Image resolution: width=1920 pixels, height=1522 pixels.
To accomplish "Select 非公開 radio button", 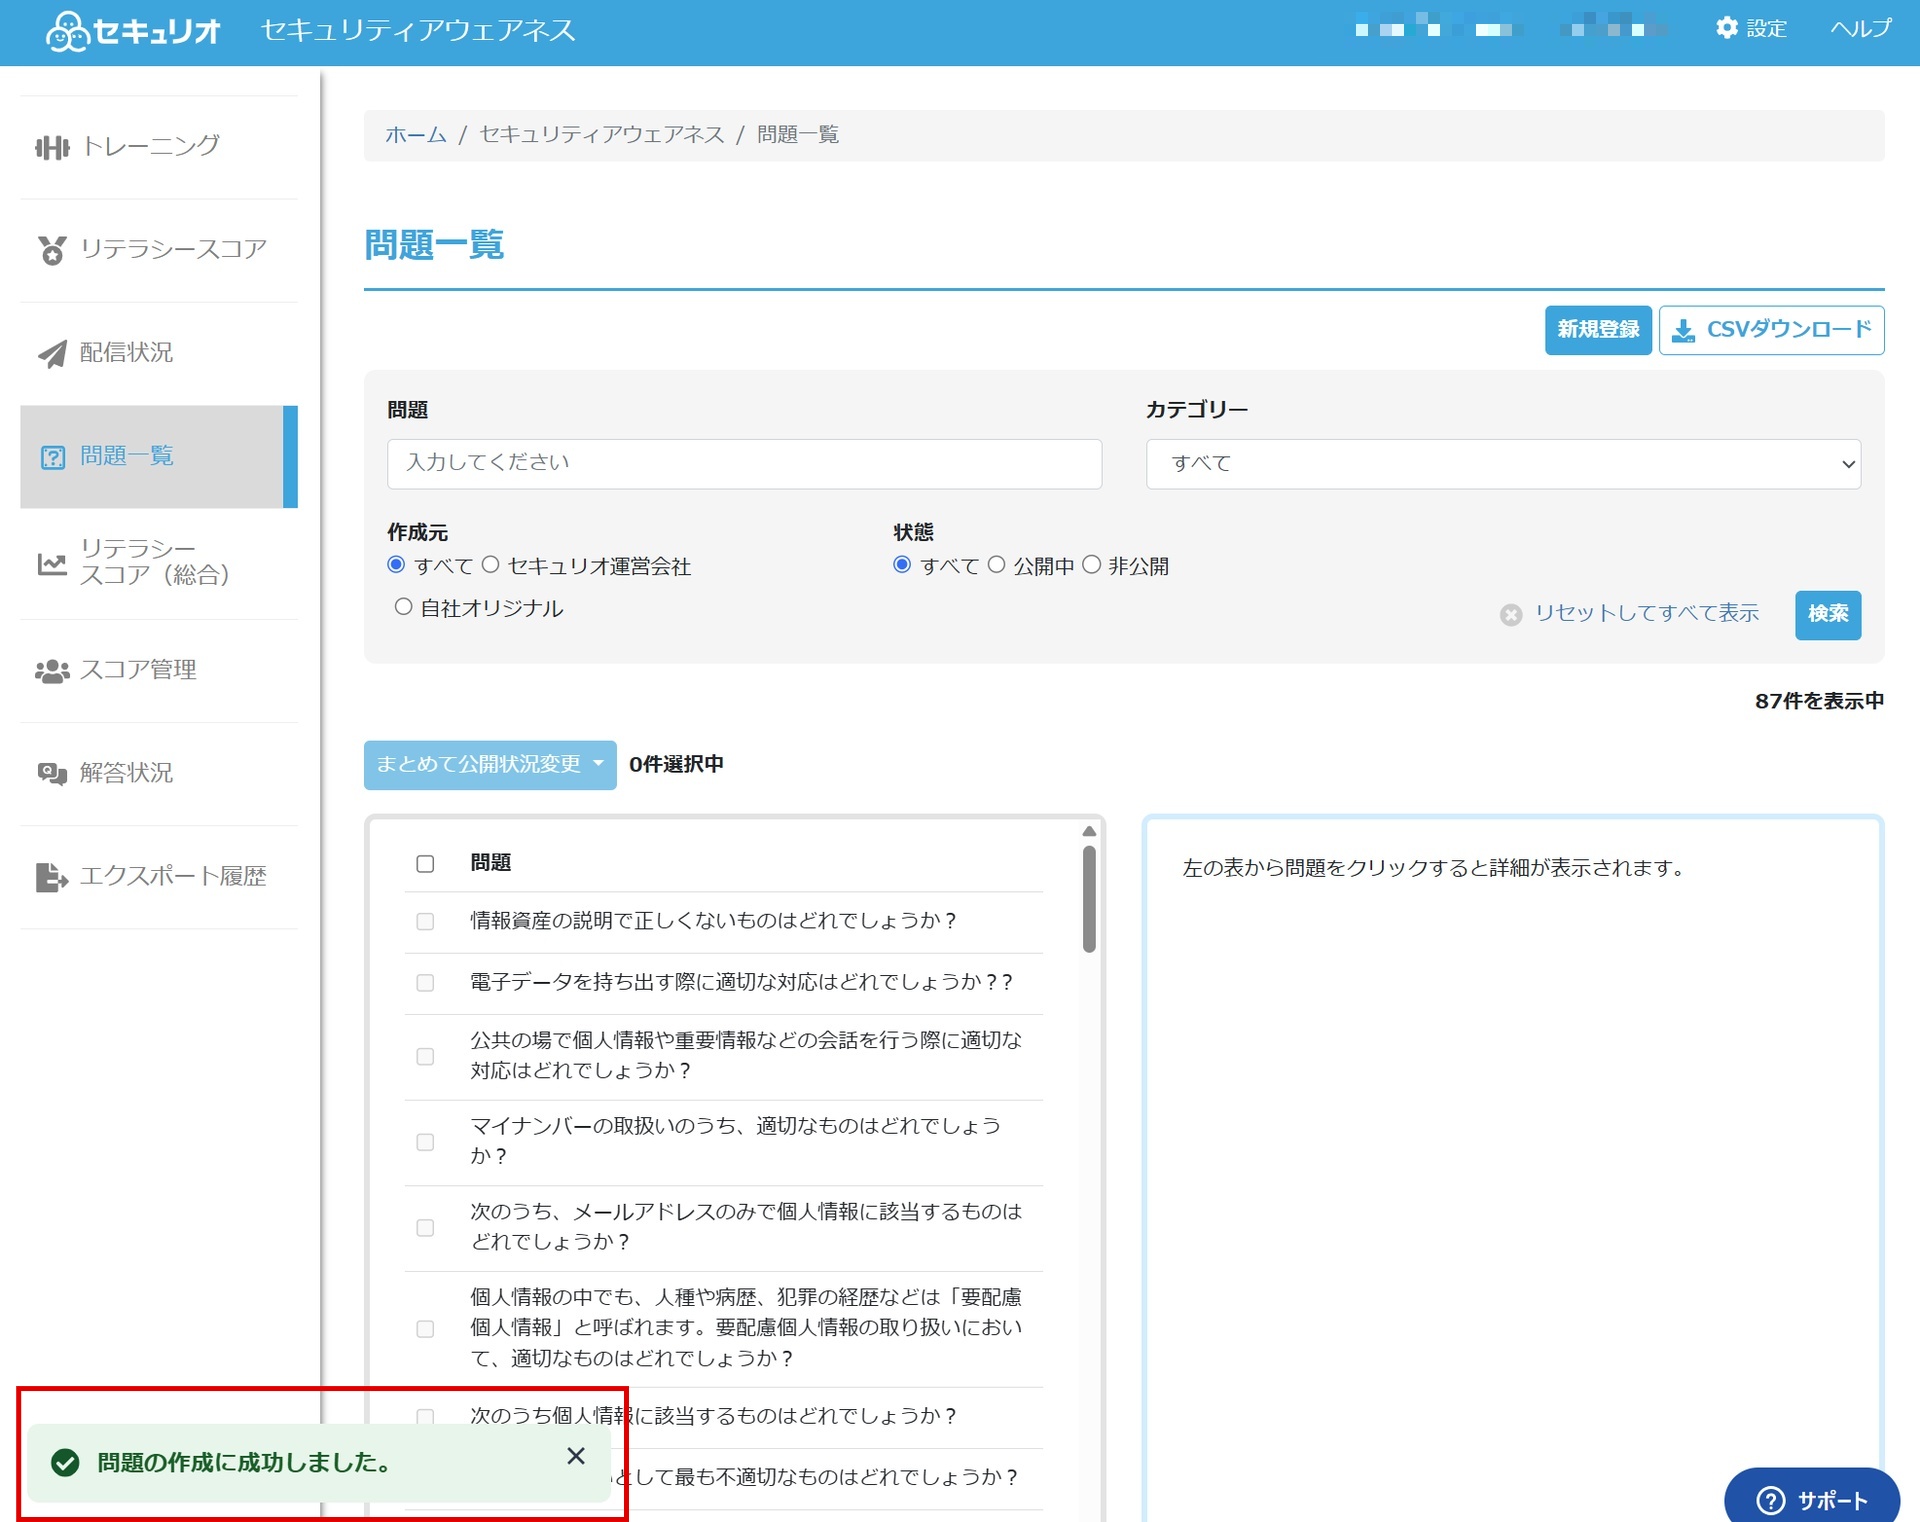I will [1091, 565].
